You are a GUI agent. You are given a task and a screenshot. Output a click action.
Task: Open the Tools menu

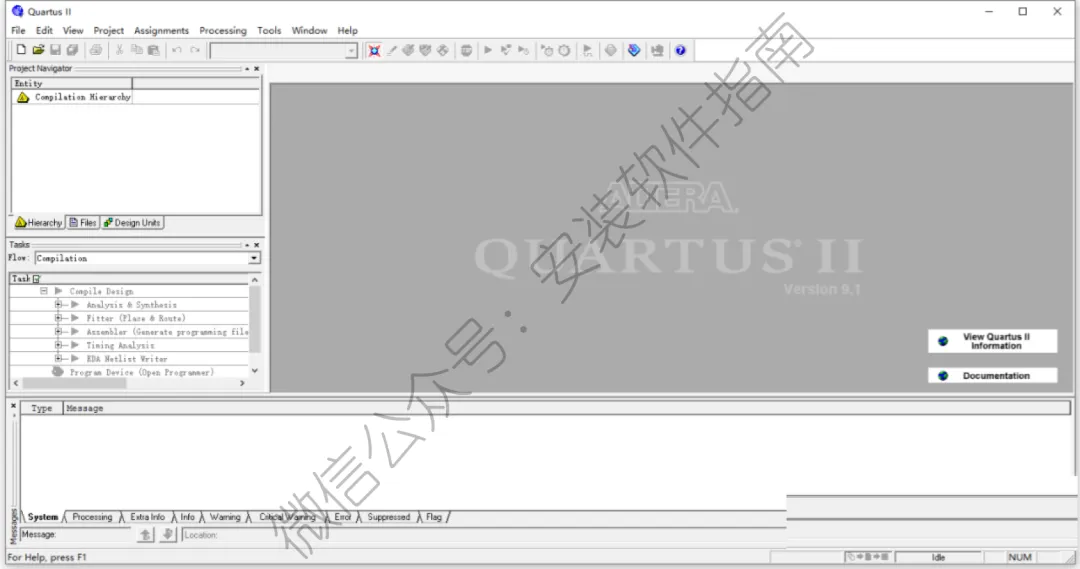(269, 30)
